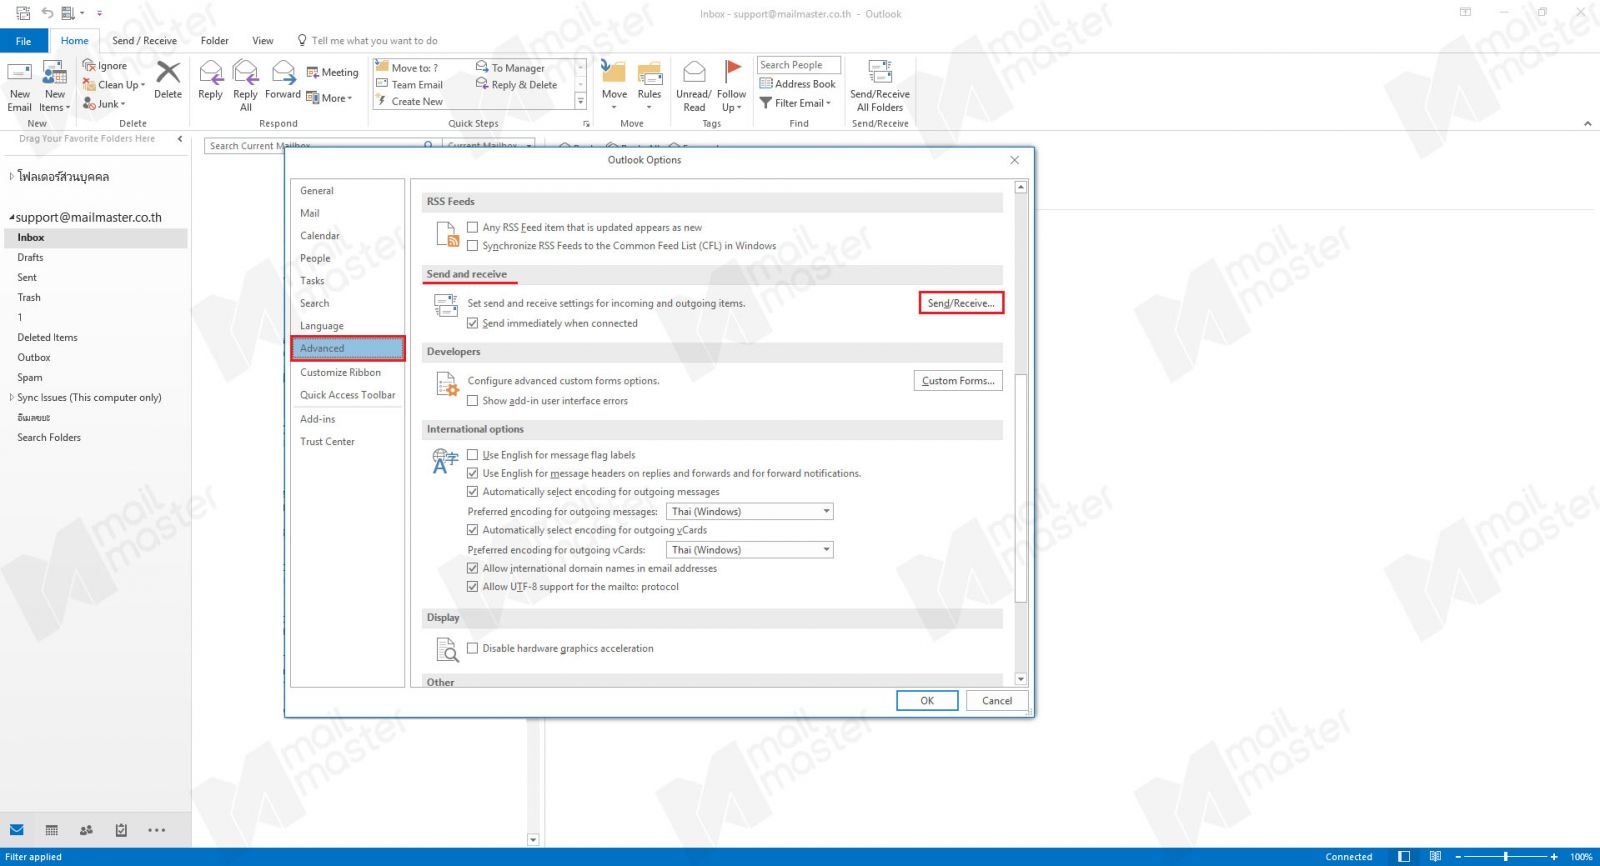1600x866 pixels.
Task: Switch to People view icon at bottom
Action: (x=86, y=830)
